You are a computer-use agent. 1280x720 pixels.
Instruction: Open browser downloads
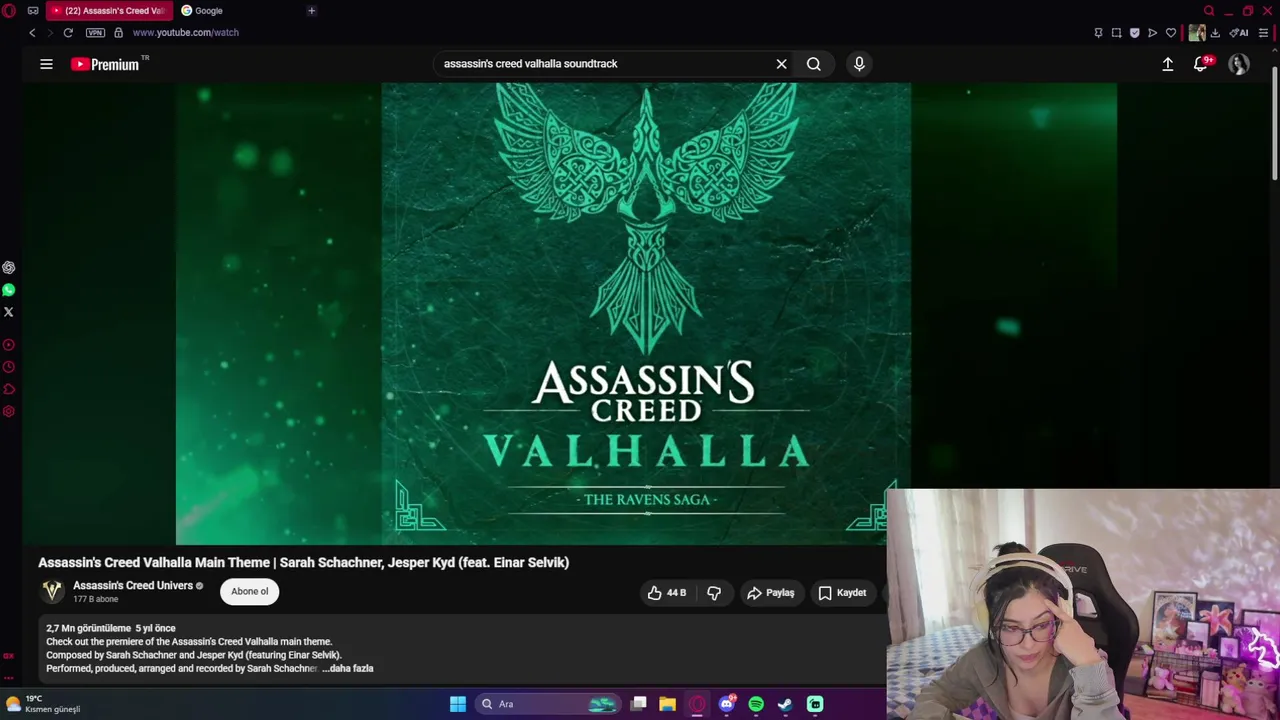(x=1215, y=33)
